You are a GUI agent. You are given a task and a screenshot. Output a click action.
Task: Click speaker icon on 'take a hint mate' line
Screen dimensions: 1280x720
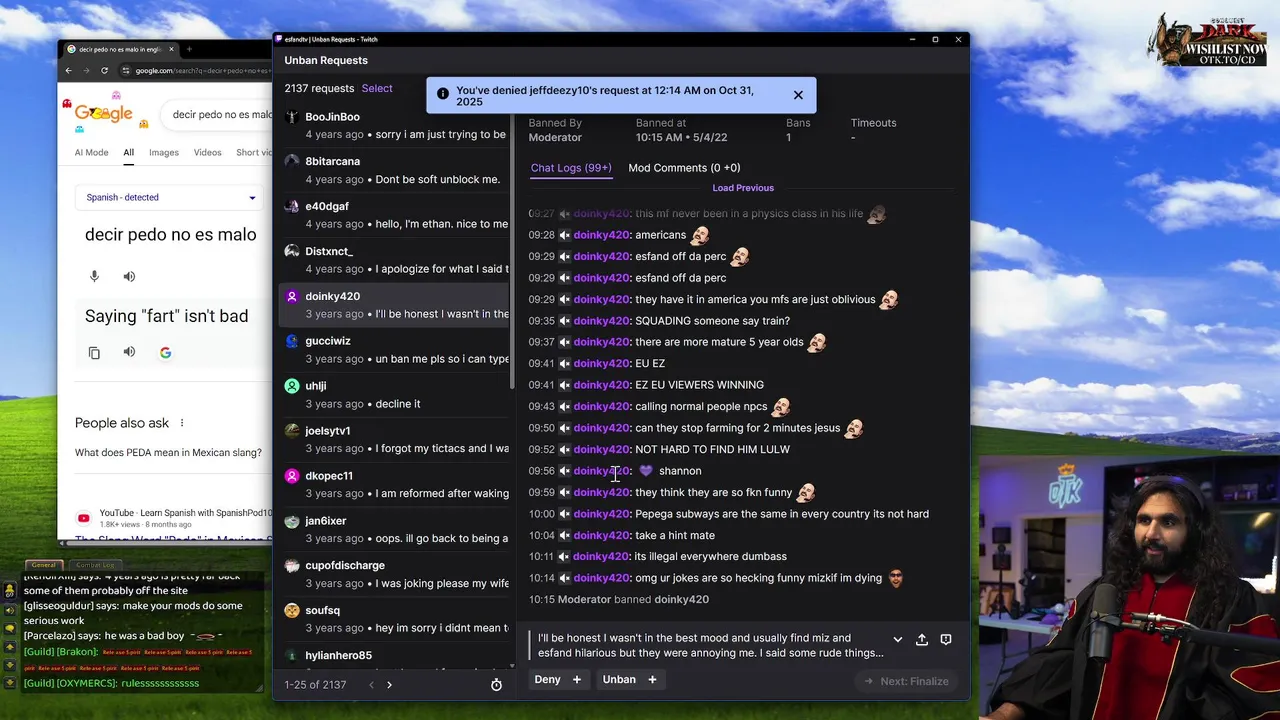point(564,536)
